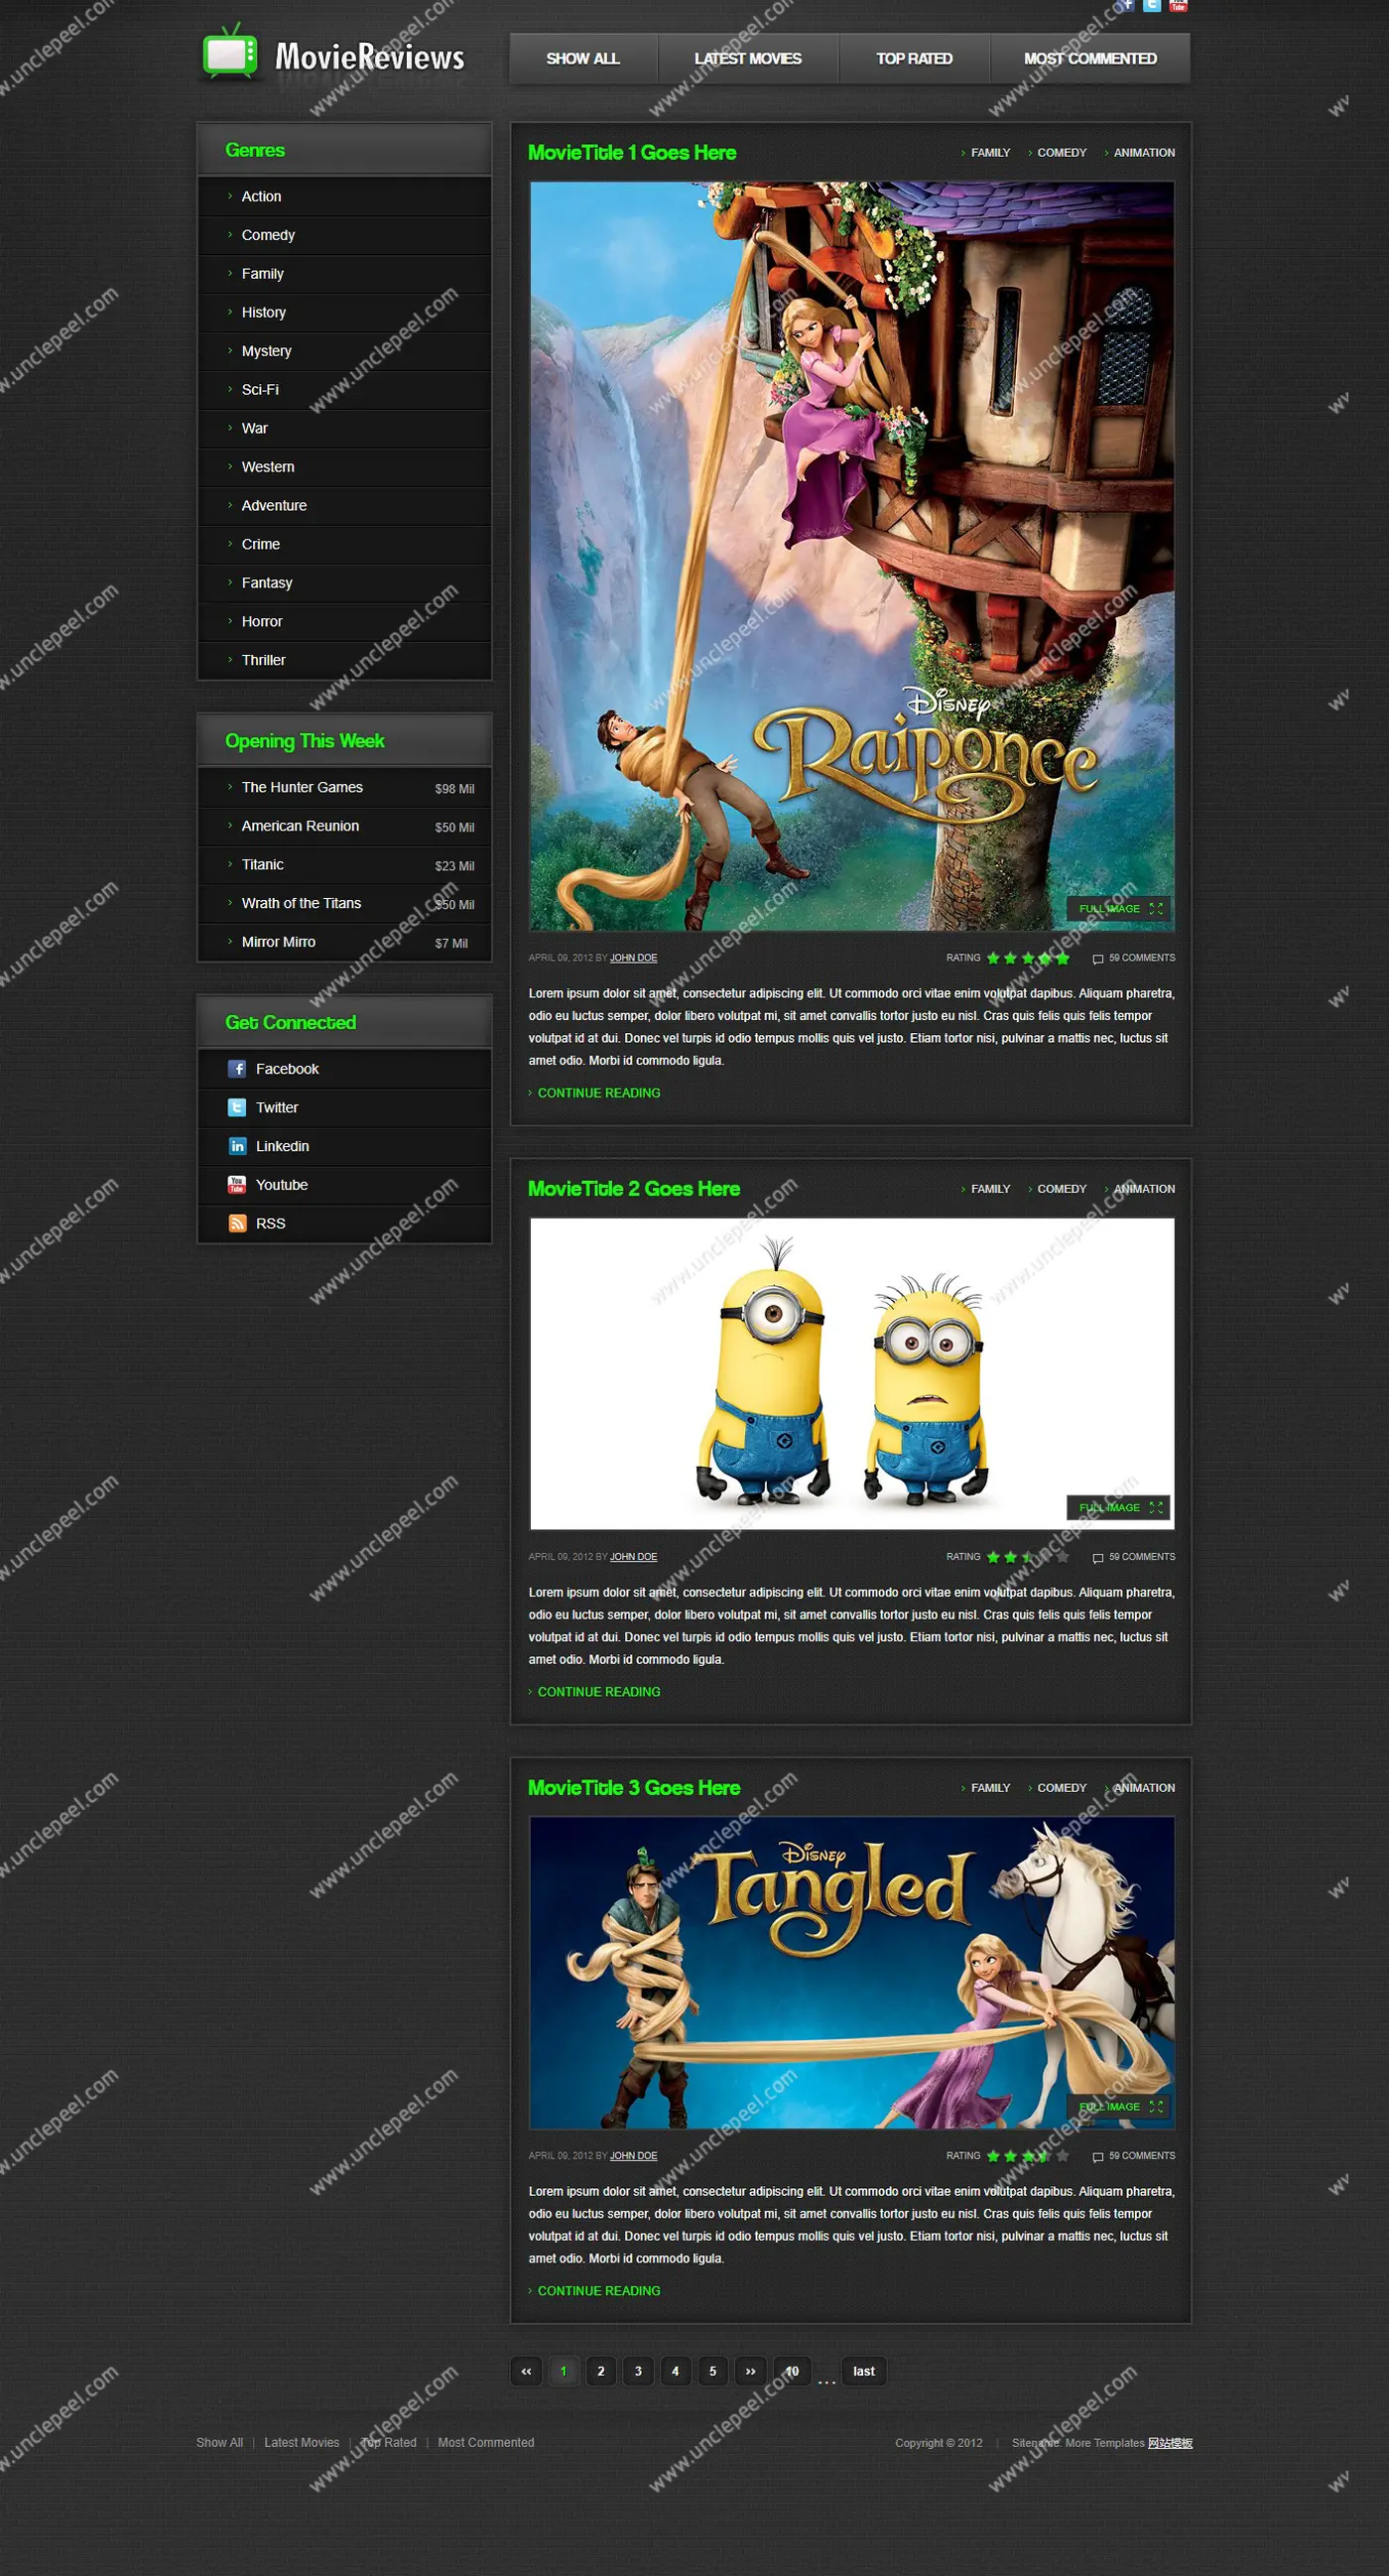Open YouTube icon in top header
1389x2576 pixels.
(x=1179, y=5)
